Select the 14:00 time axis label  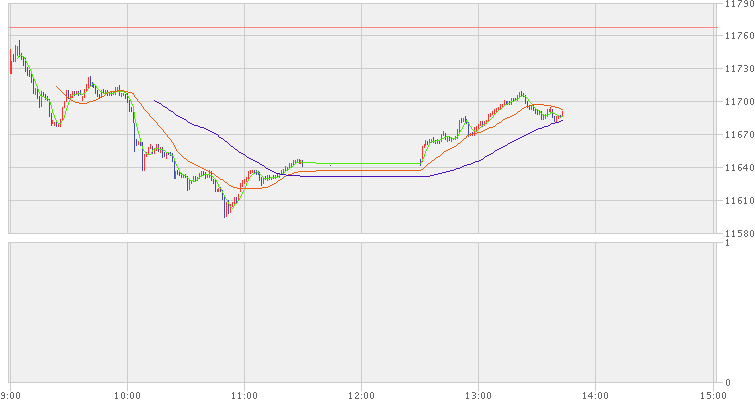[x=595, y=392]
